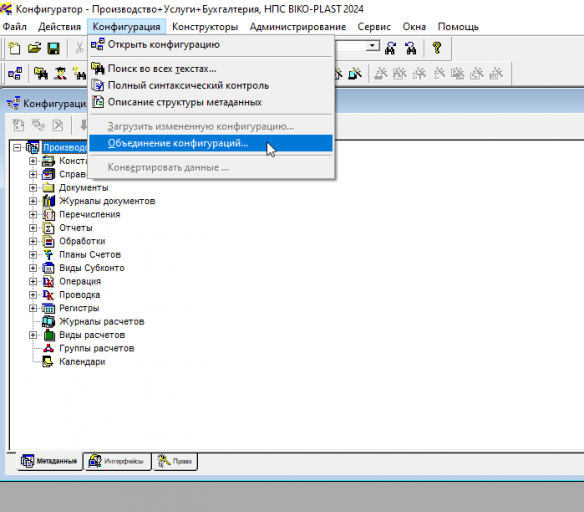Click the Save floppy disk icon
The width and height of the screenshot is (584, 512).
pyautogui.click(x=54, y=48)
